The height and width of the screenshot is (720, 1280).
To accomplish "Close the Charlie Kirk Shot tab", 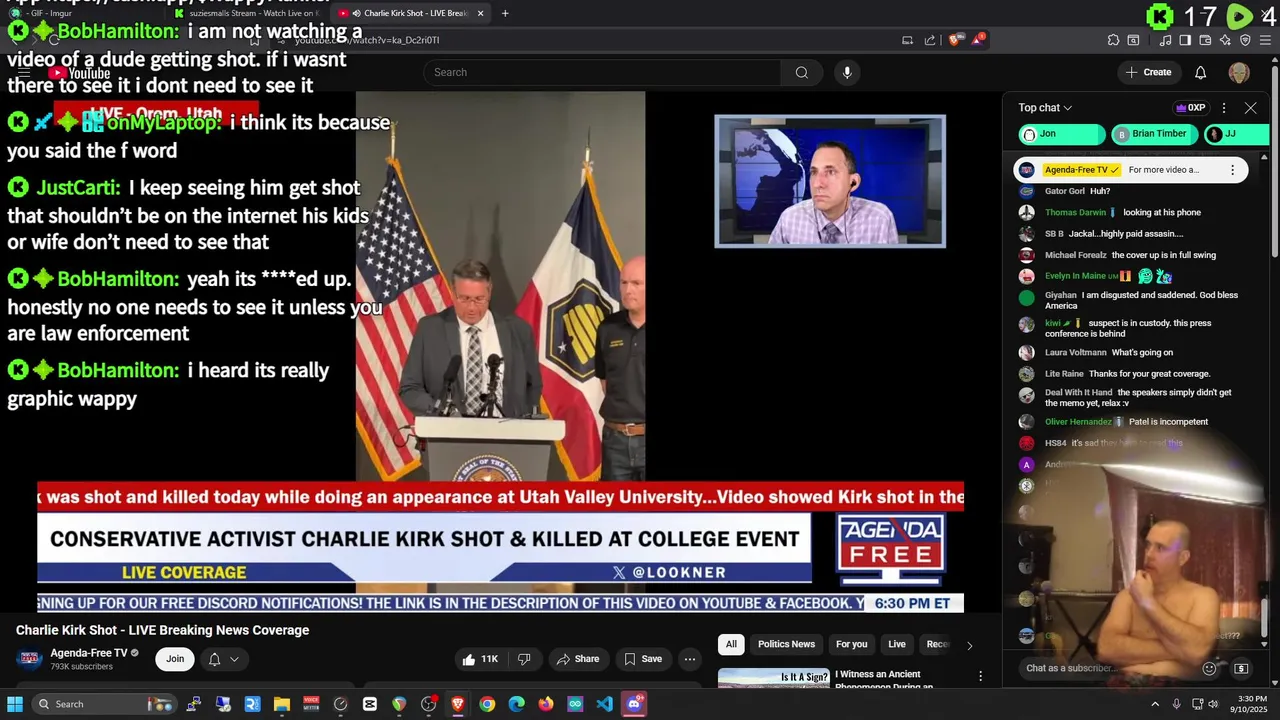I will (480, 13).
